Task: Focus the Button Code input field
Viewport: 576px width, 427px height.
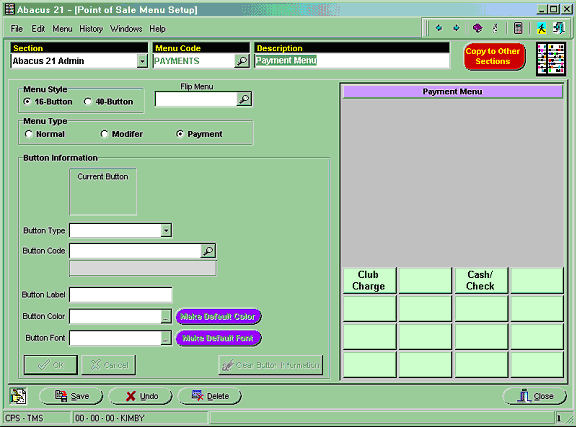Action: 135,251
